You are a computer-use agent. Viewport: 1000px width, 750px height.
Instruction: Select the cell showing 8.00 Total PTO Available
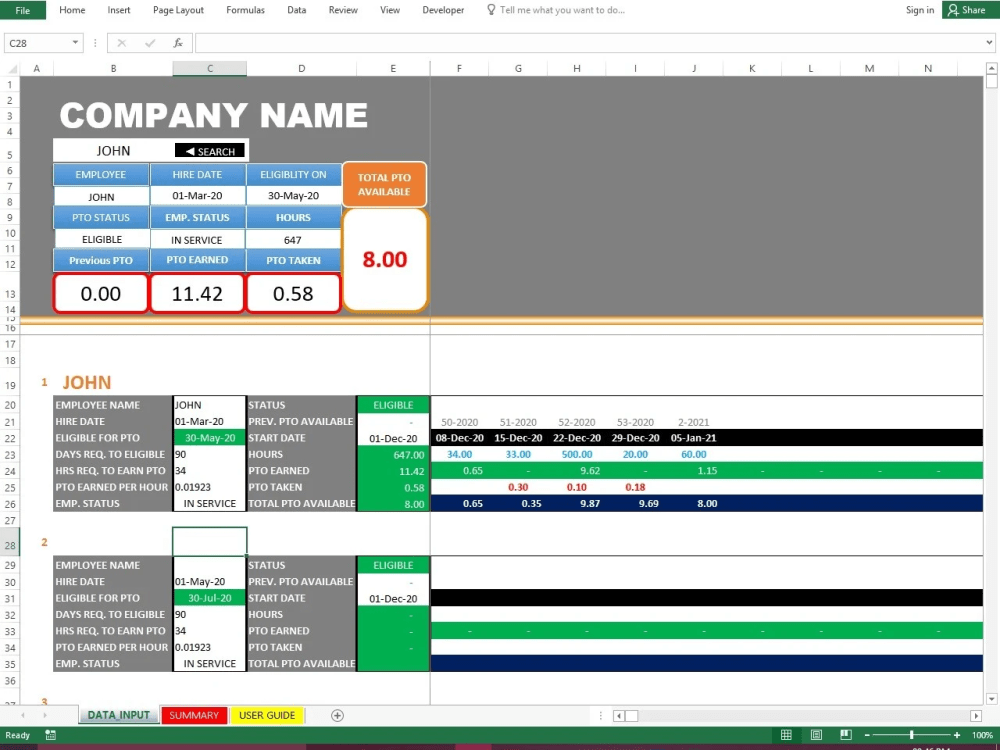tap(385, 258)
